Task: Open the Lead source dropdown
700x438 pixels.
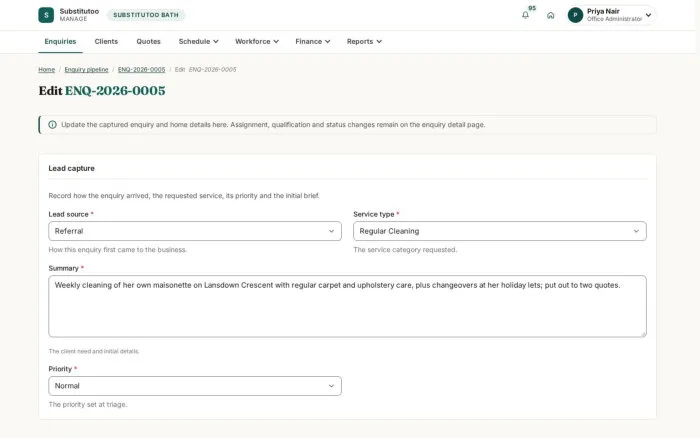Action: pyautogui.click(x=195, y=231)
